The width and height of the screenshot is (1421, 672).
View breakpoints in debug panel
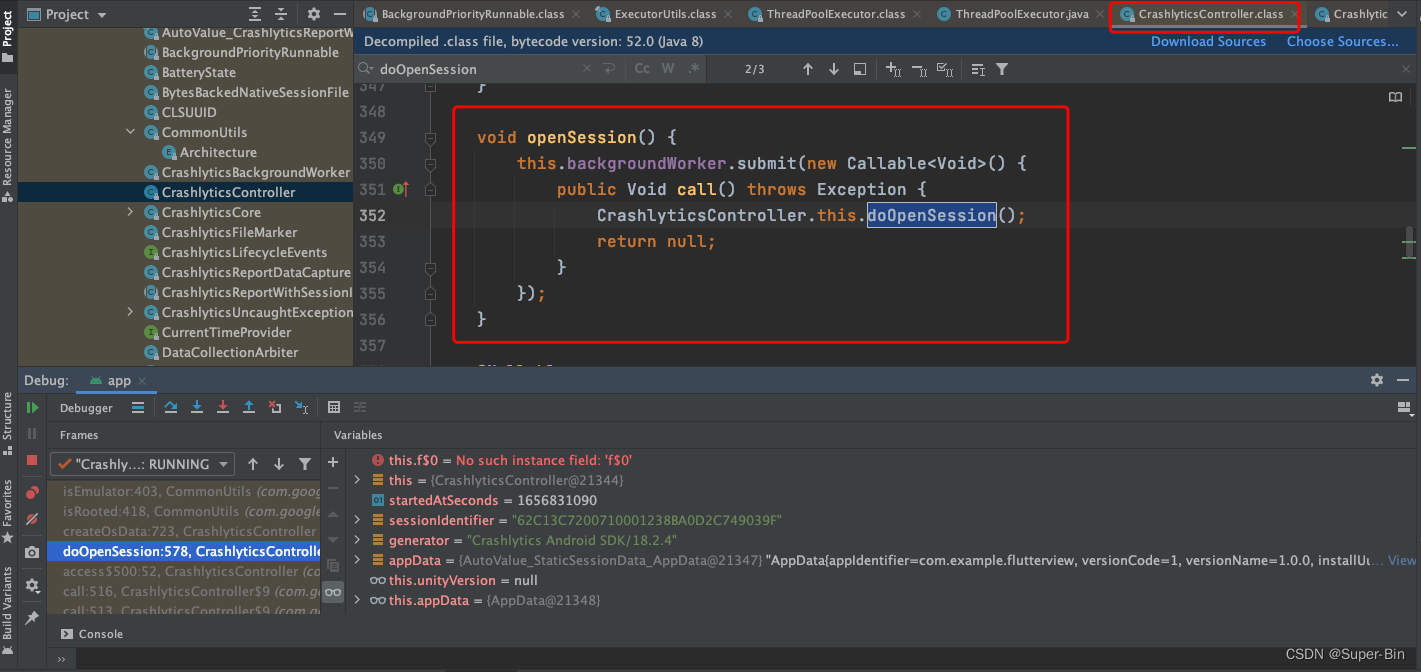(x=32, y=493)
